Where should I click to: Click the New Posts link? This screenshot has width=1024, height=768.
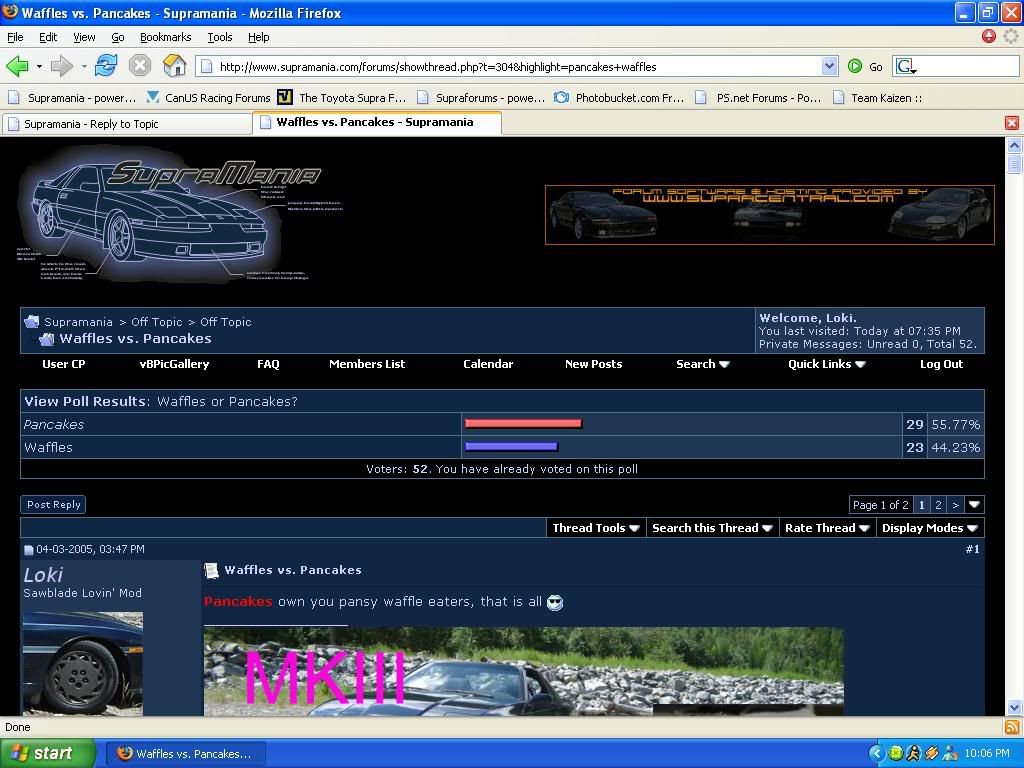pos(594,364)
